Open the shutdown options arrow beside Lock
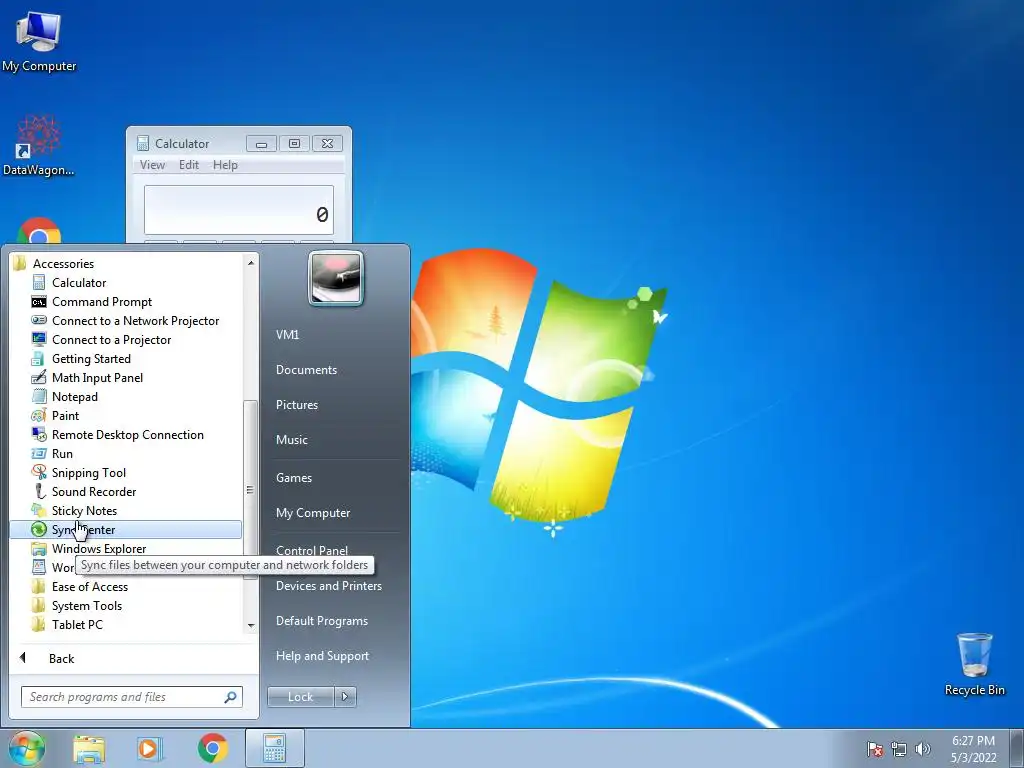 (345, 697)
